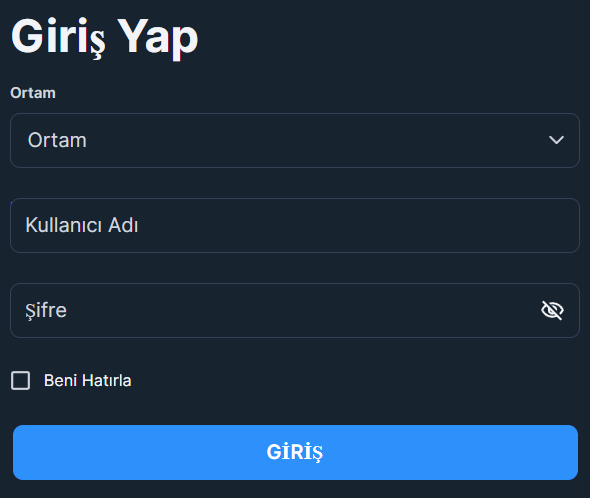Enable the Beni Hatırla checkbox
The width and height of the screenshot is (590, 498).
point(20,380)
